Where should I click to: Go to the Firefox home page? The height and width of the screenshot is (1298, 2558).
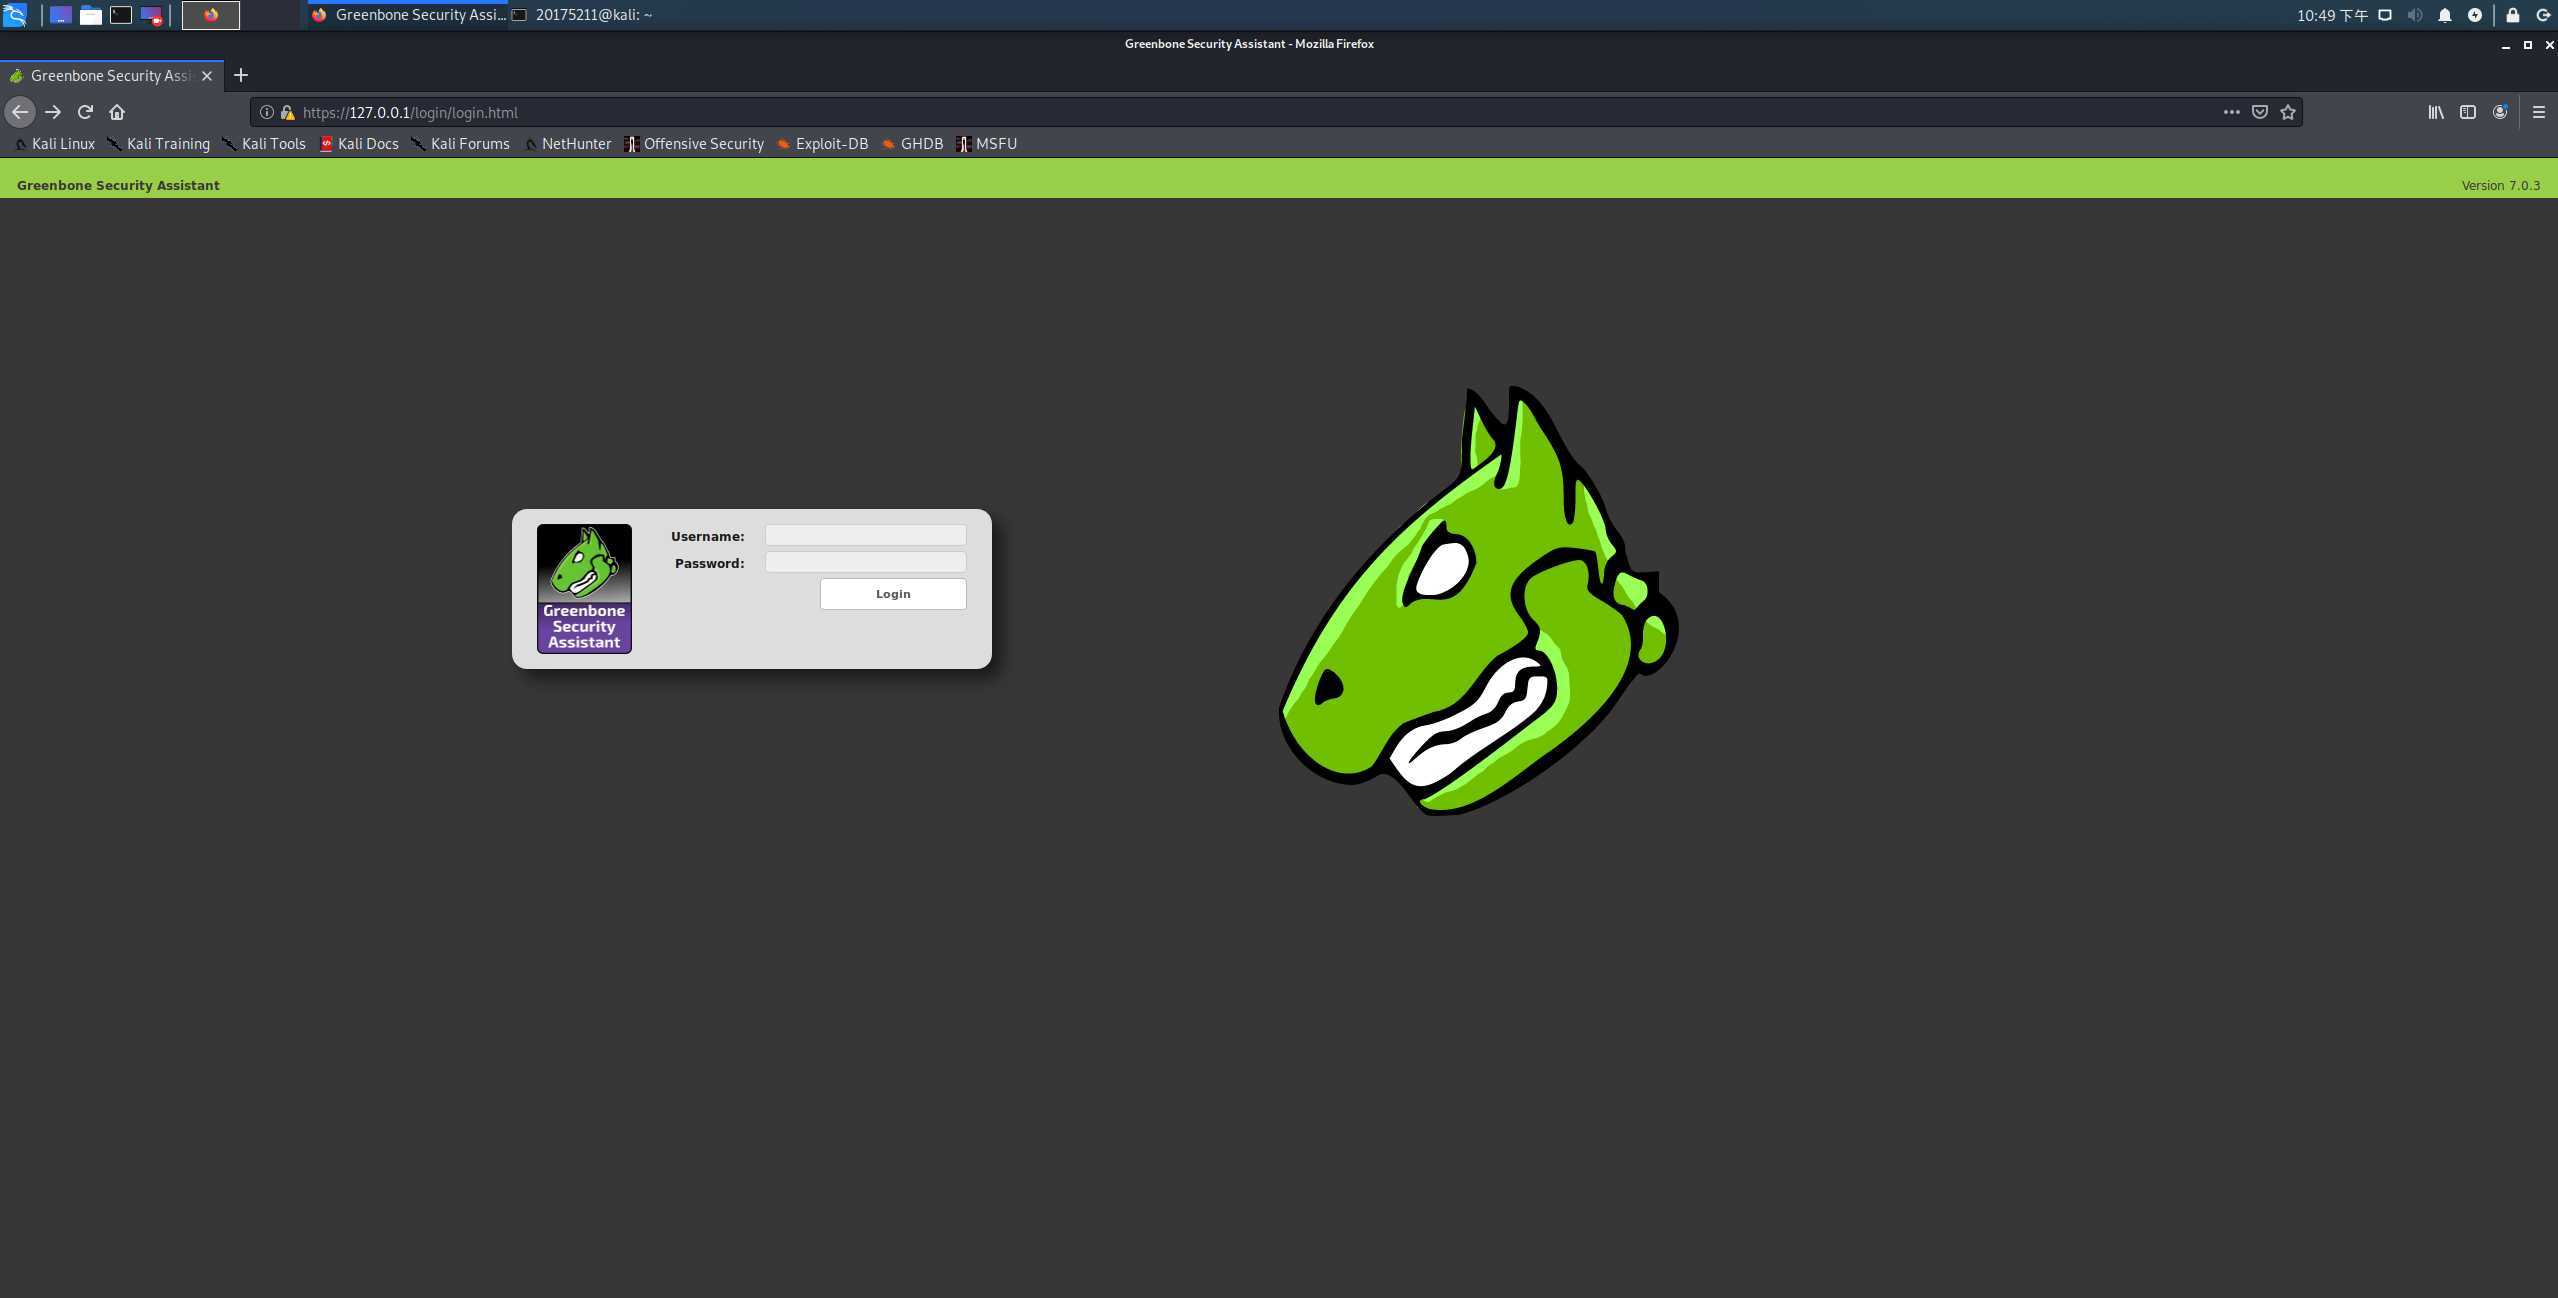pyautogui.click(x=117, y=112)
